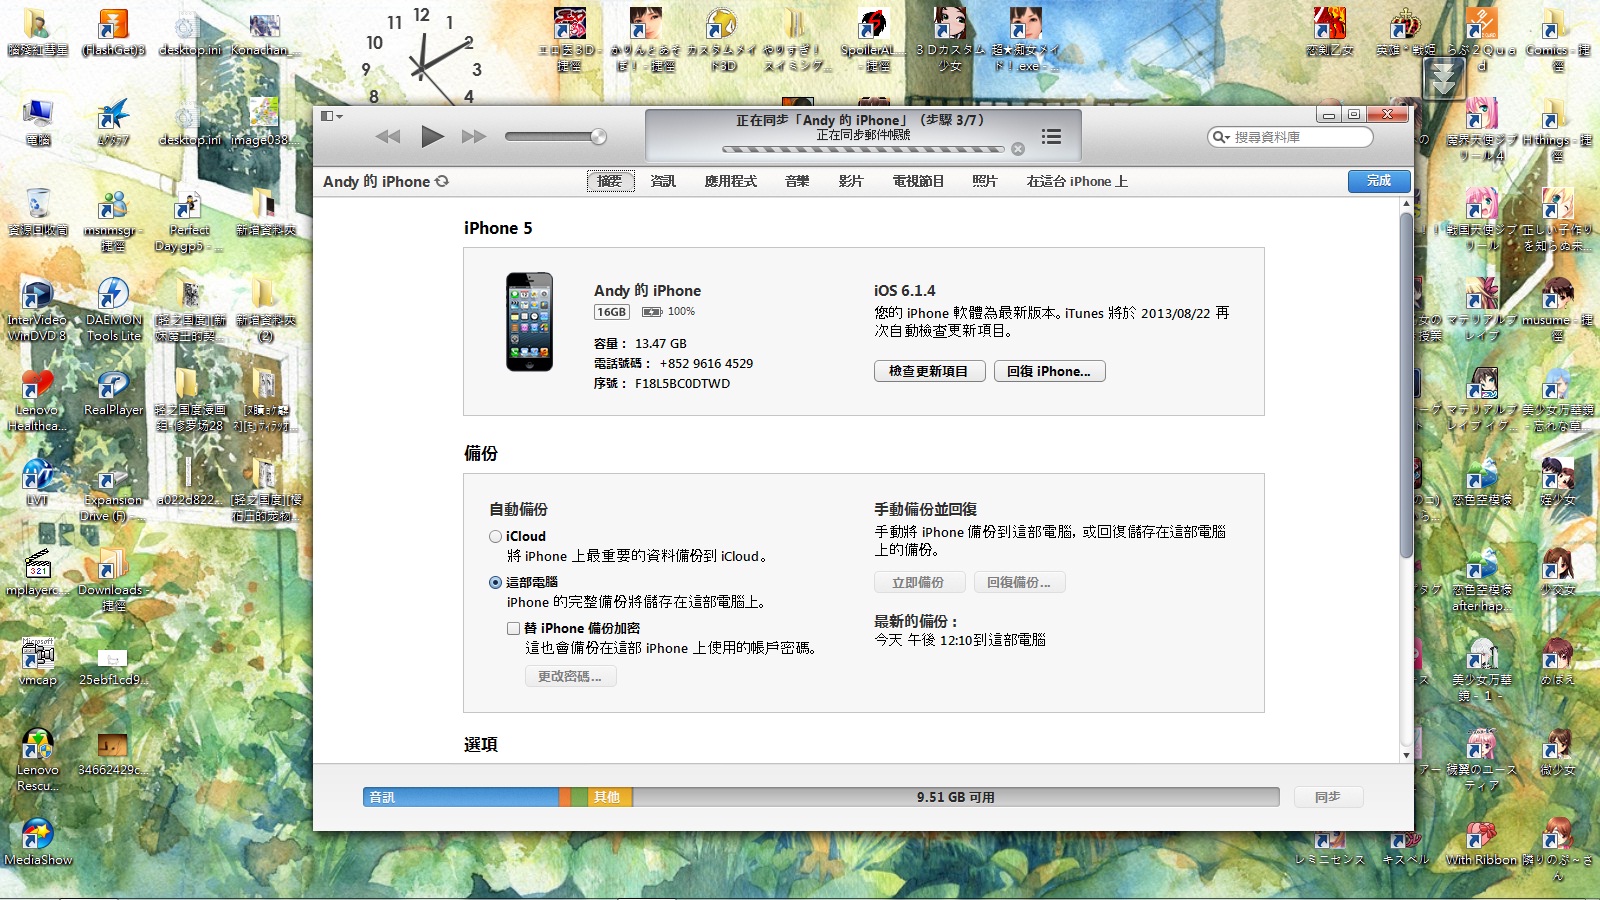Screen dimensions: 1600x900
Task: Click the battery 100% indicator icon
Action: [x=651, y=312]
